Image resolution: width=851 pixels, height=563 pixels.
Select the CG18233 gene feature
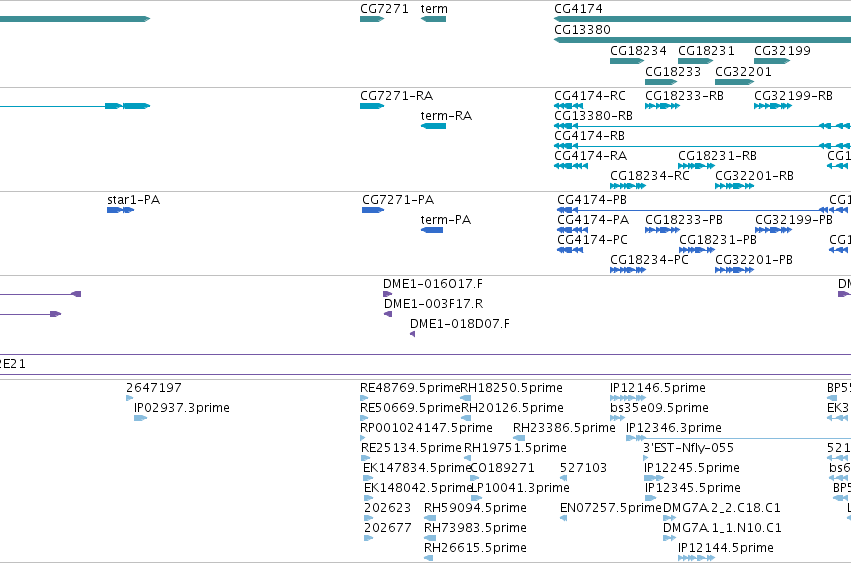[x=661, y=82]
